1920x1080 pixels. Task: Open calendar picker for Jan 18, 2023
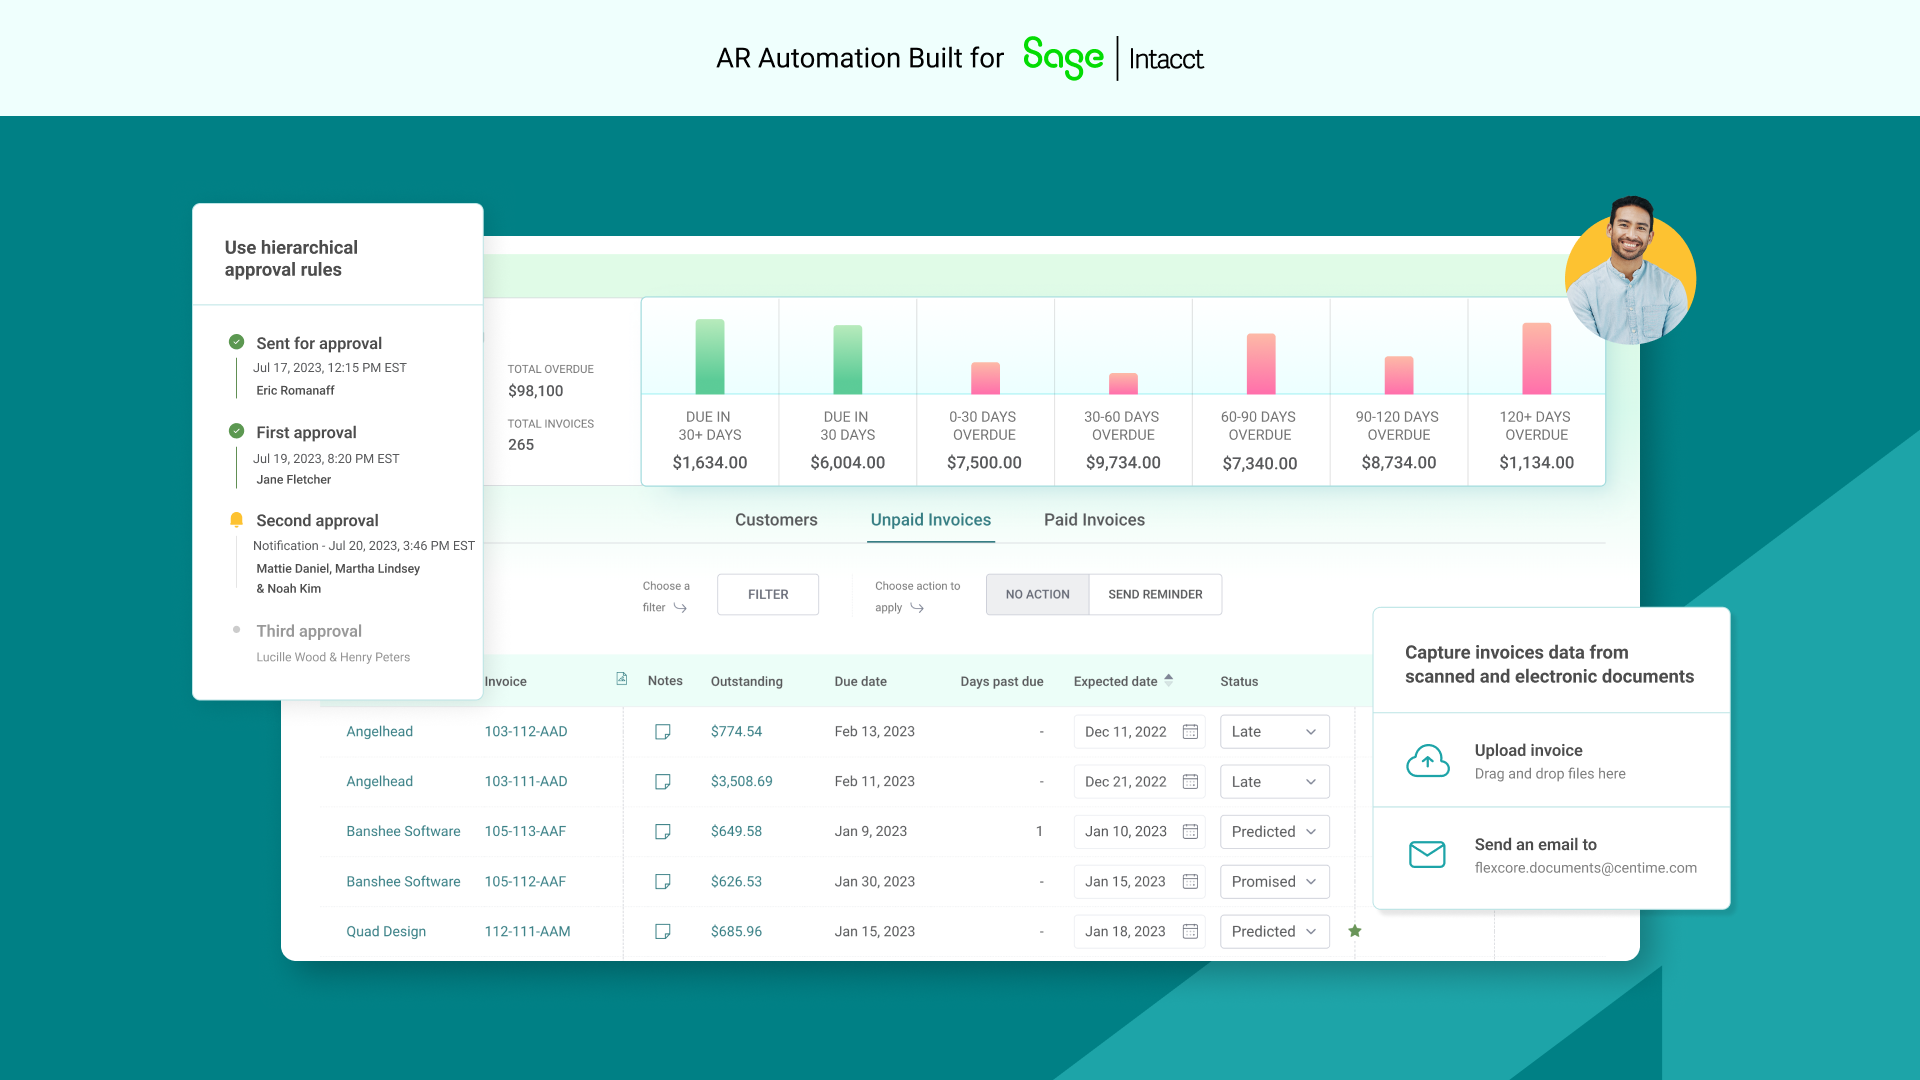point(1190,932)
